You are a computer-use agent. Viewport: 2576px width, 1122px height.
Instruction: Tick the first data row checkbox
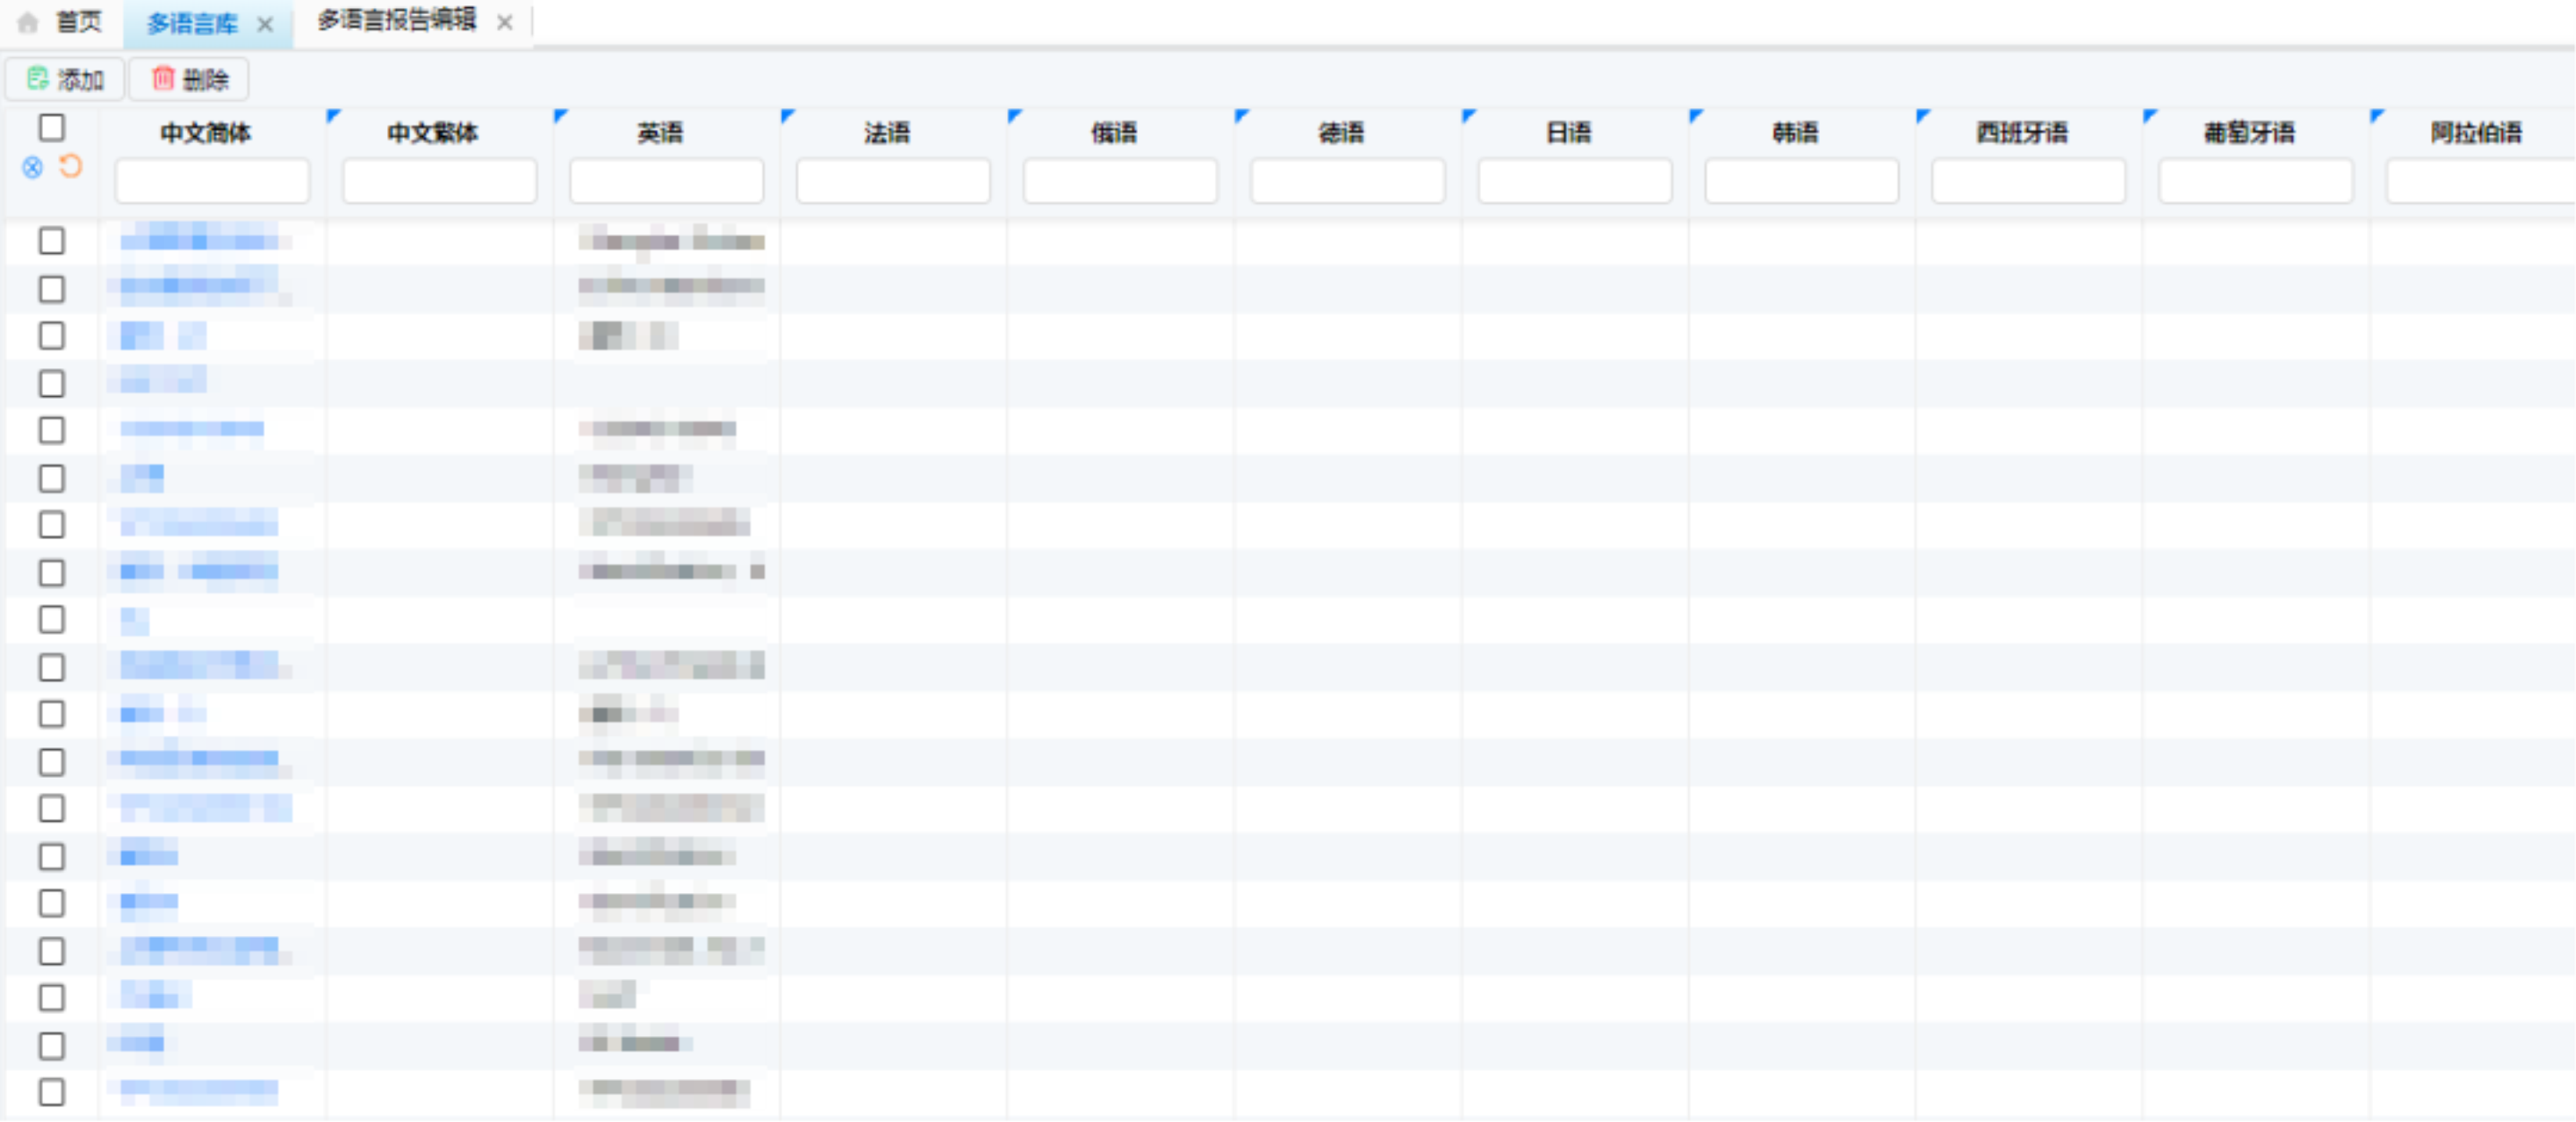(x=52, y=241)
